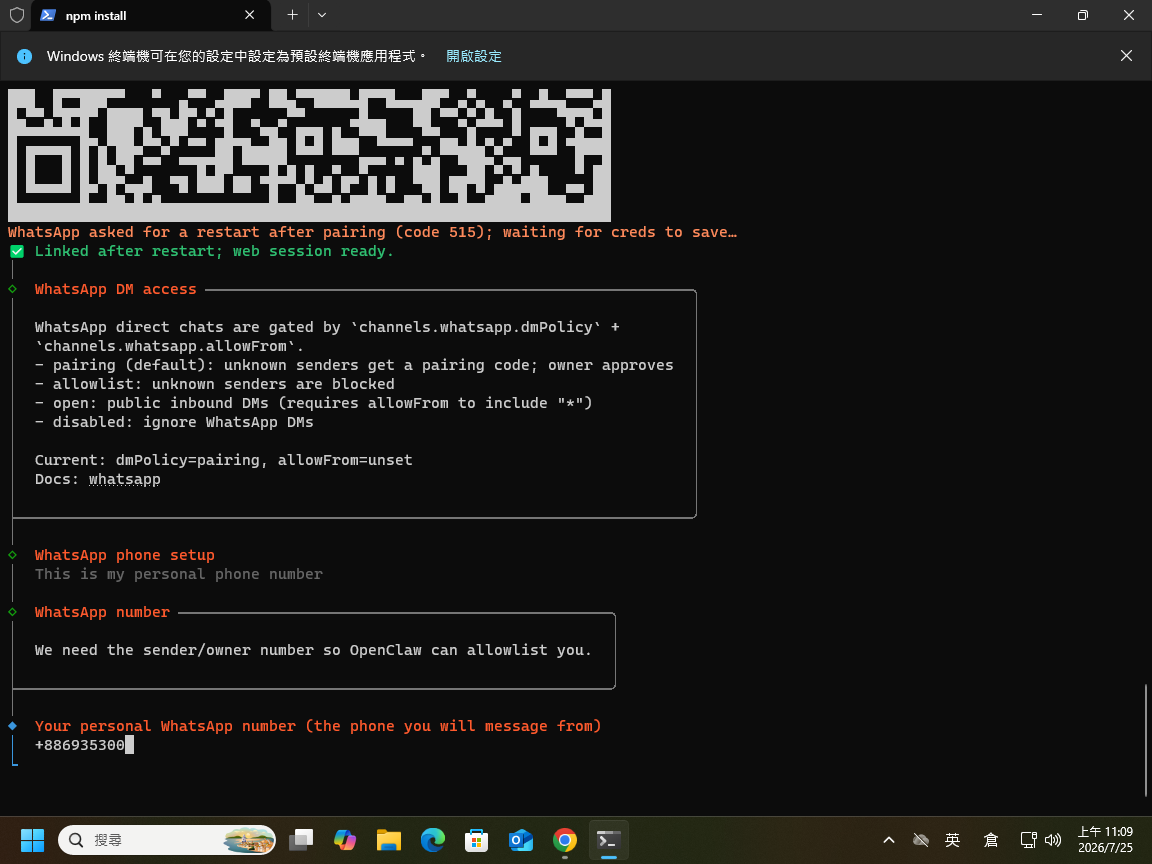Launch Copilot from taskbar
Image resolution: width=1152 pixels, height=864 pixels.
[345, 840]
